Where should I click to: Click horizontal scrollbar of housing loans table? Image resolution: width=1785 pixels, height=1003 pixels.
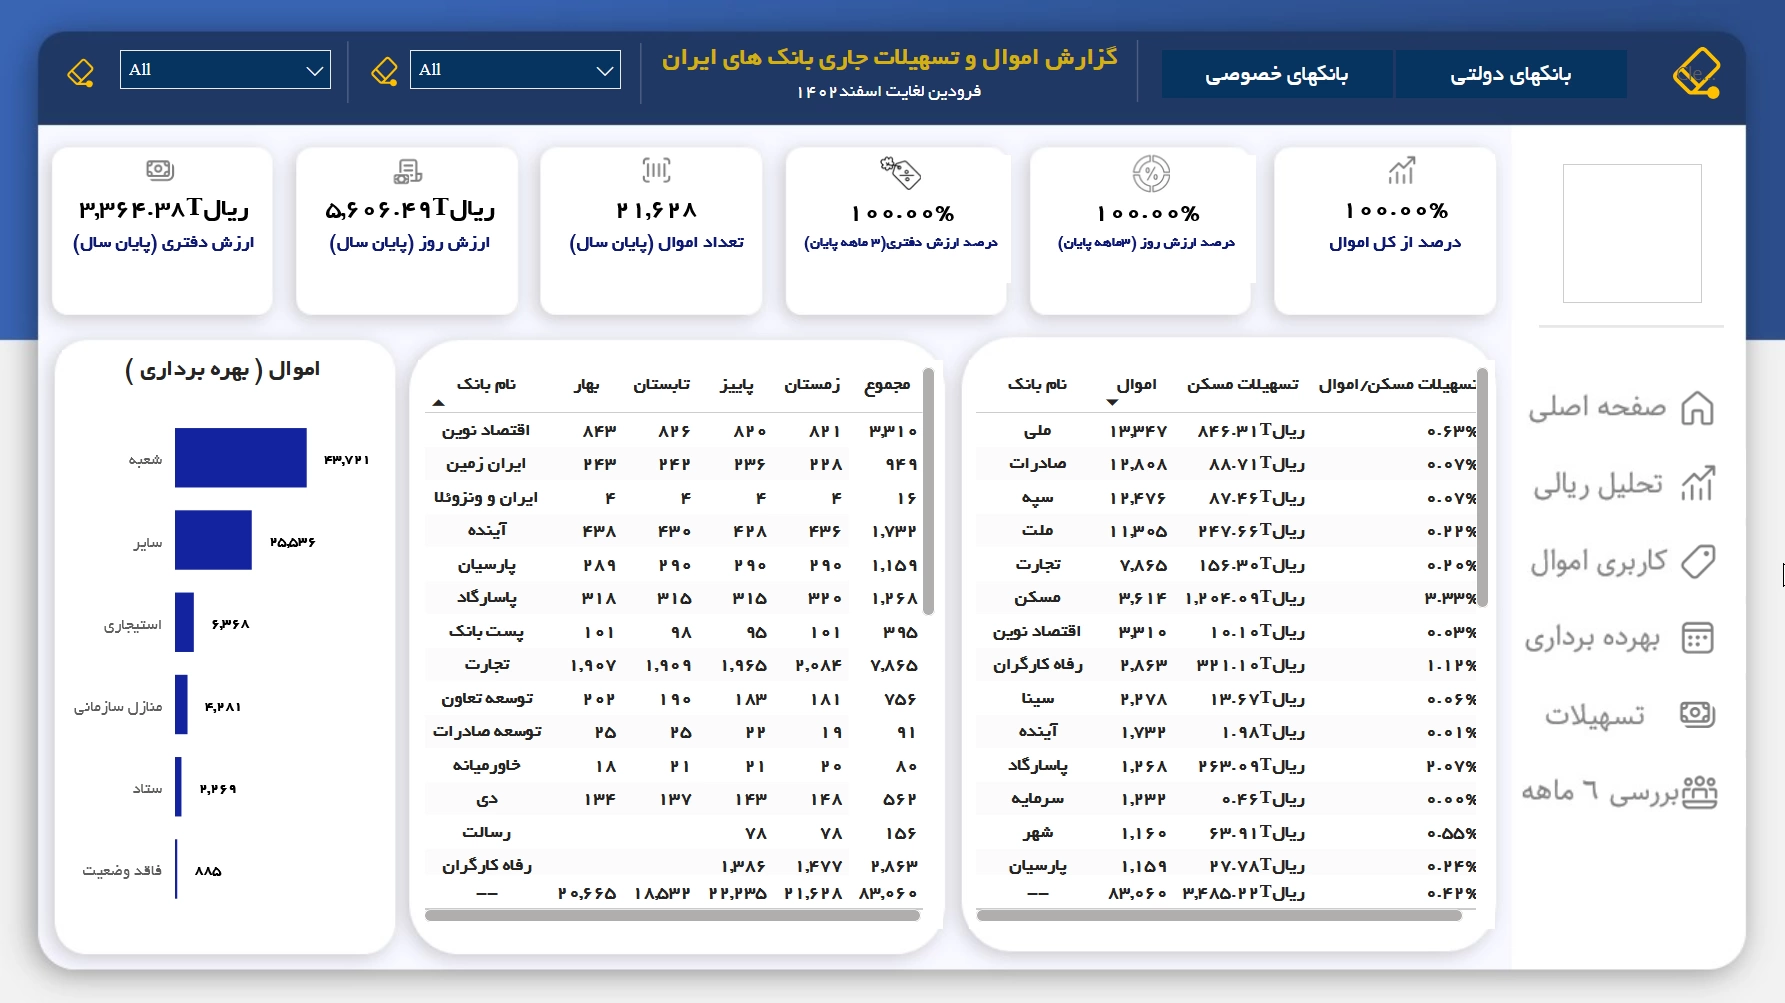(x=1219, y=915)
